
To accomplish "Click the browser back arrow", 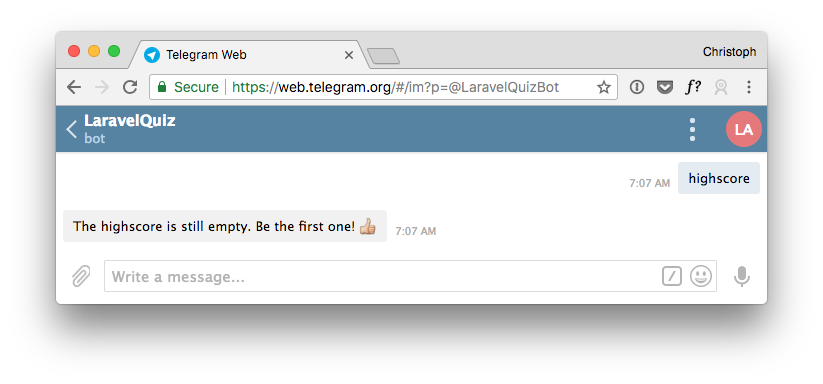I will [x=74, y=87].
